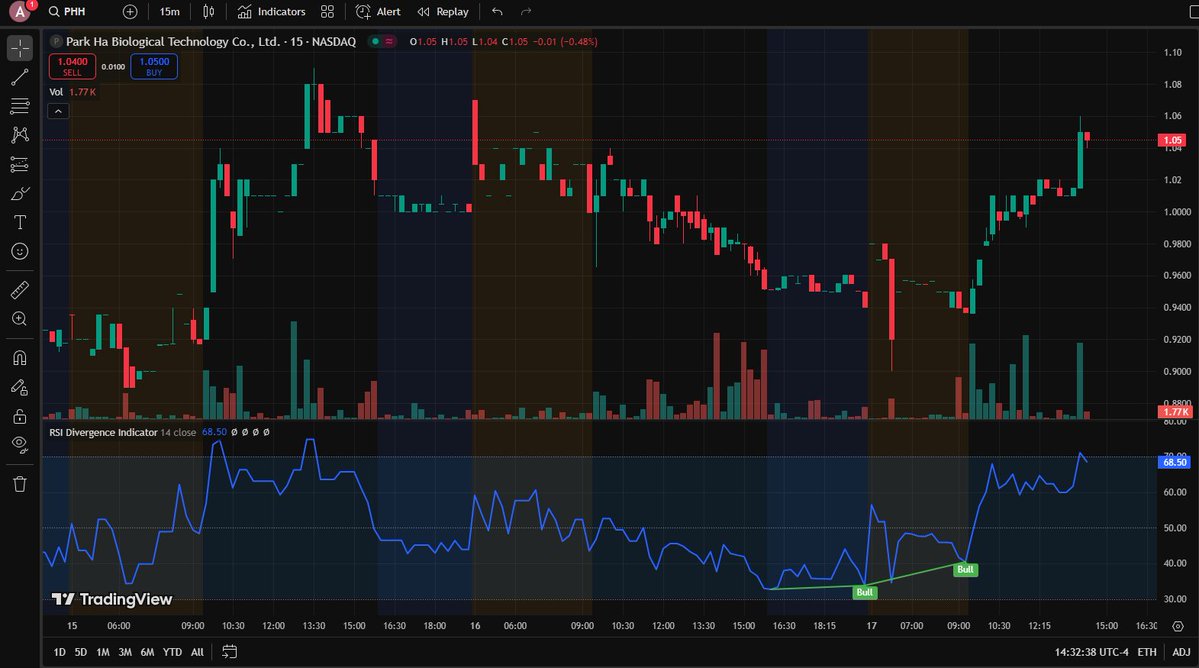The width and height of the screenshot is (1199, 668).
Task: Select the All time range
Action: click(x=197, y=652)
